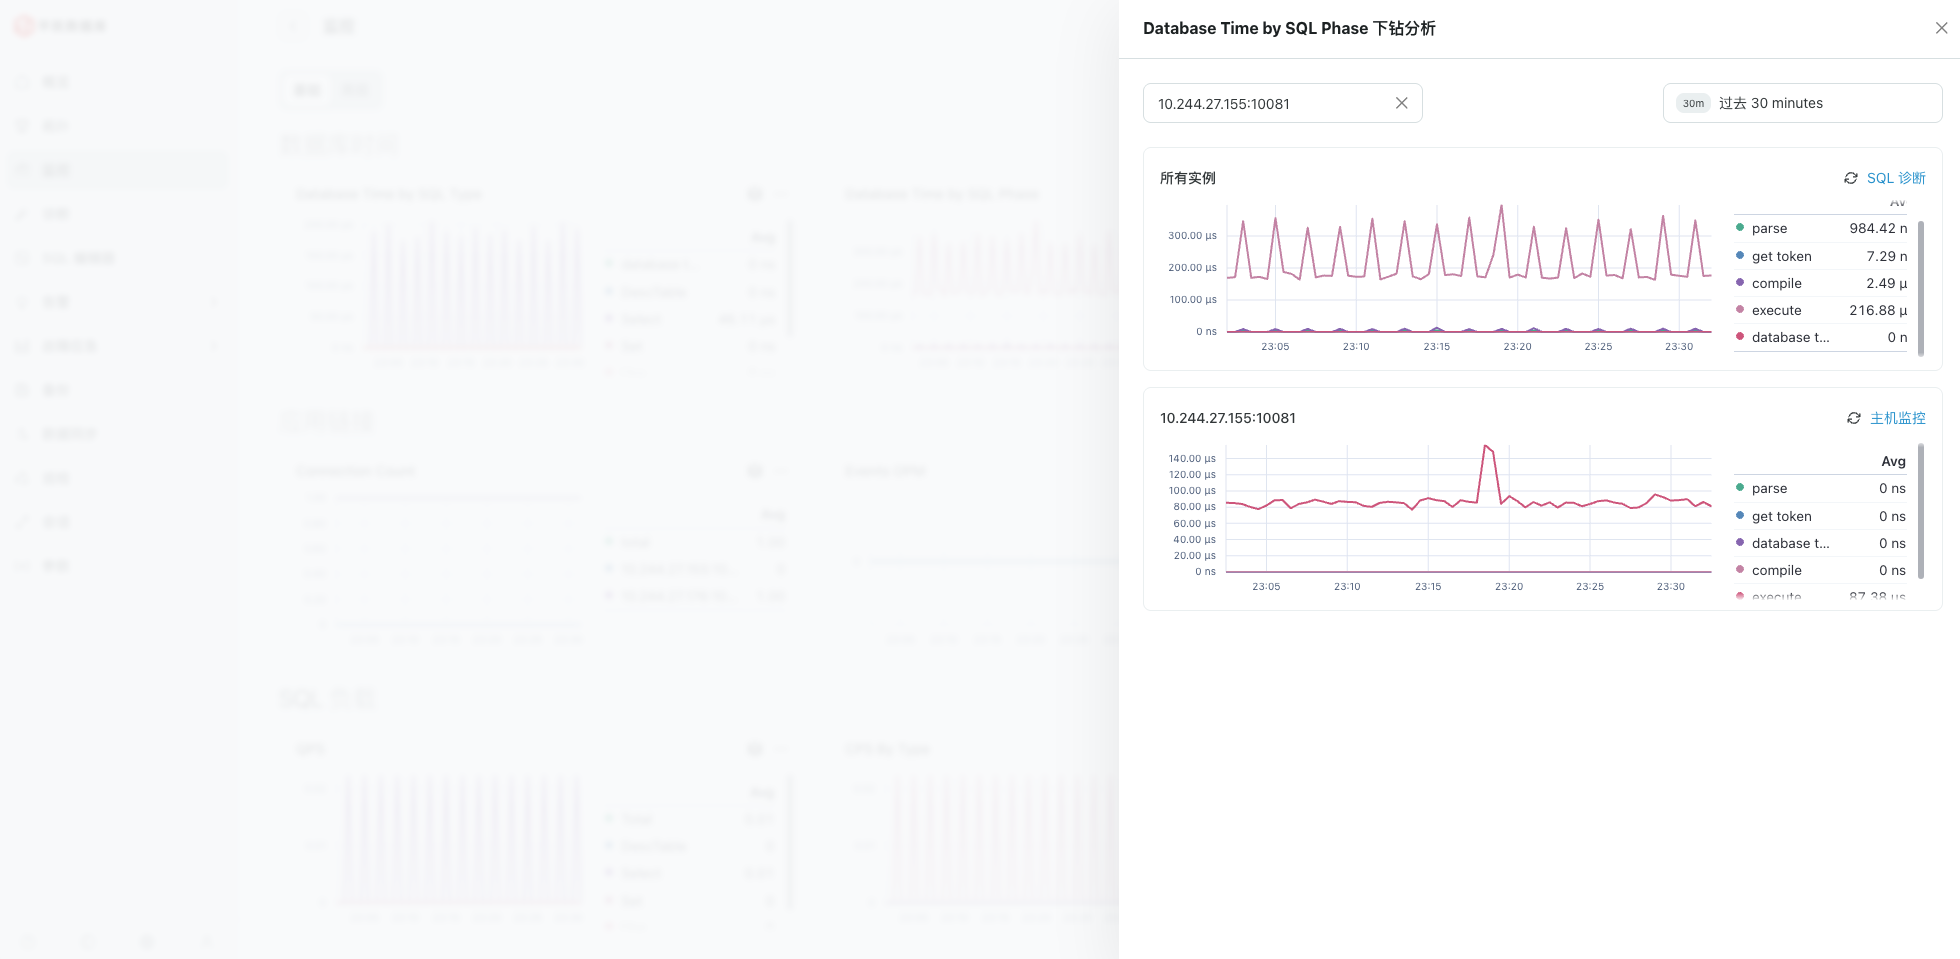Hide get token series in the instance legend
1960x959 pixels.
(1781, 516)
